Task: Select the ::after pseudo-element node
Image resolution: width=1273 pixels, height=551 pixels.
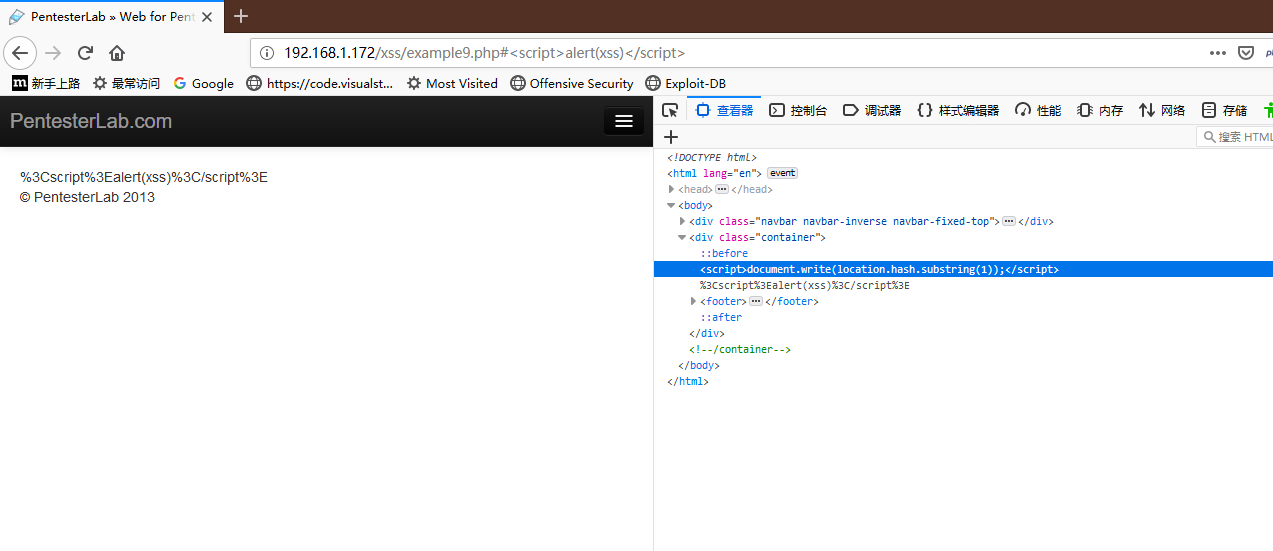Action: point(721,317)
